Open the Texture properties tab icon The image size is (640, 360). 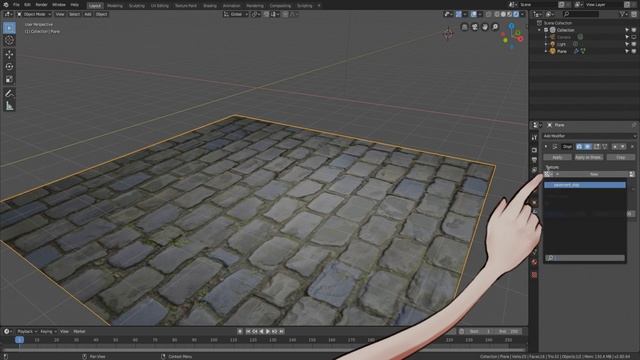click(x=534, y=275)
